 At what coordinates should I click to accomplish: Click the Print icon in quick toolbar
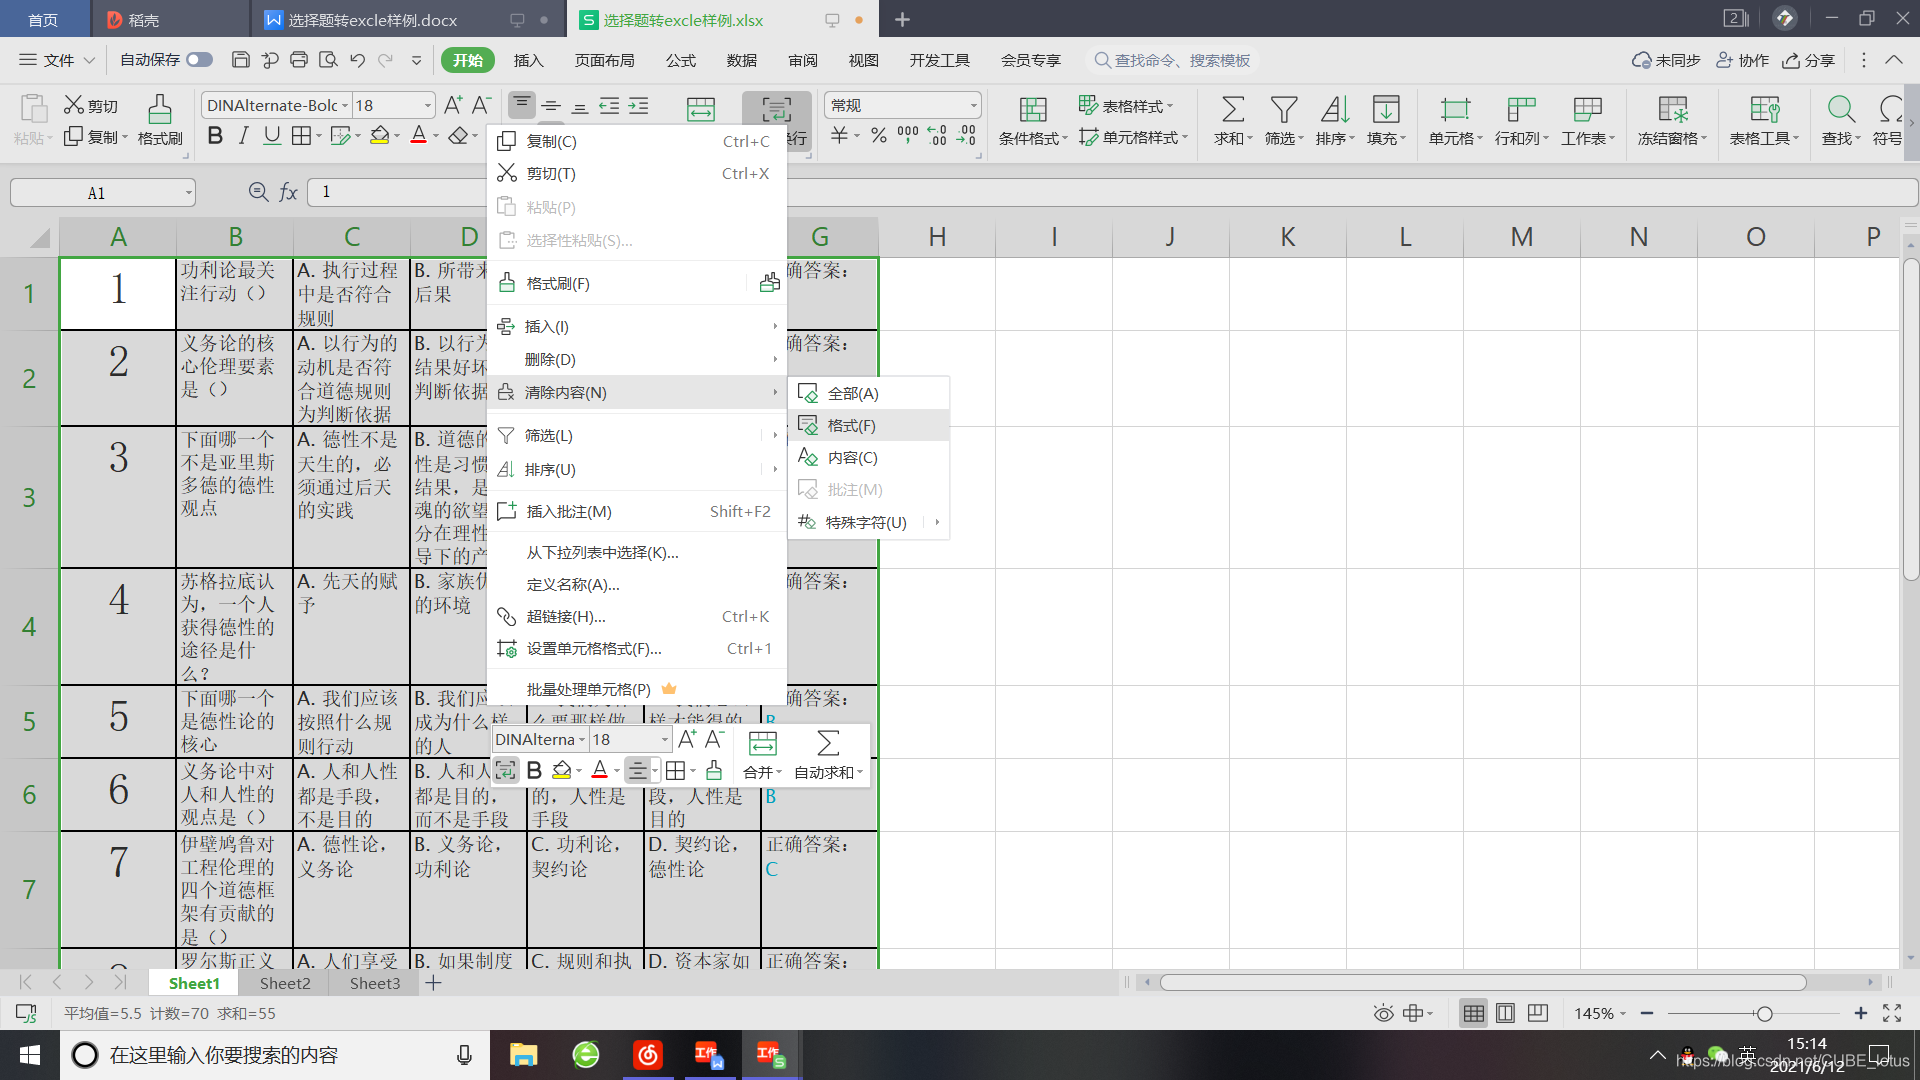click(x=298, y=60)
